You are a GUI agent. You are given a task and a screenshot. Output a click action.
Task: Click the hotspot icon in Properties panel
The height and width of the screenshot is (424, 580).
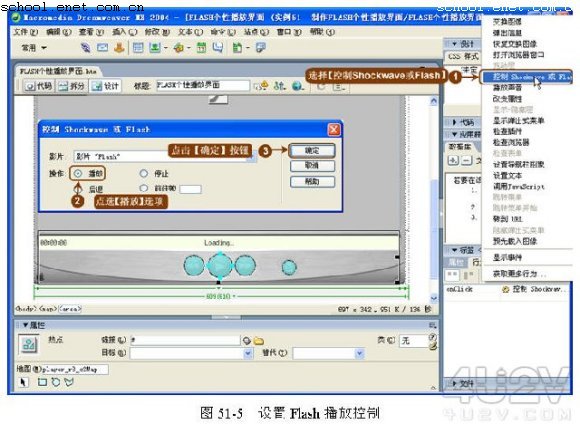(29, 345)
